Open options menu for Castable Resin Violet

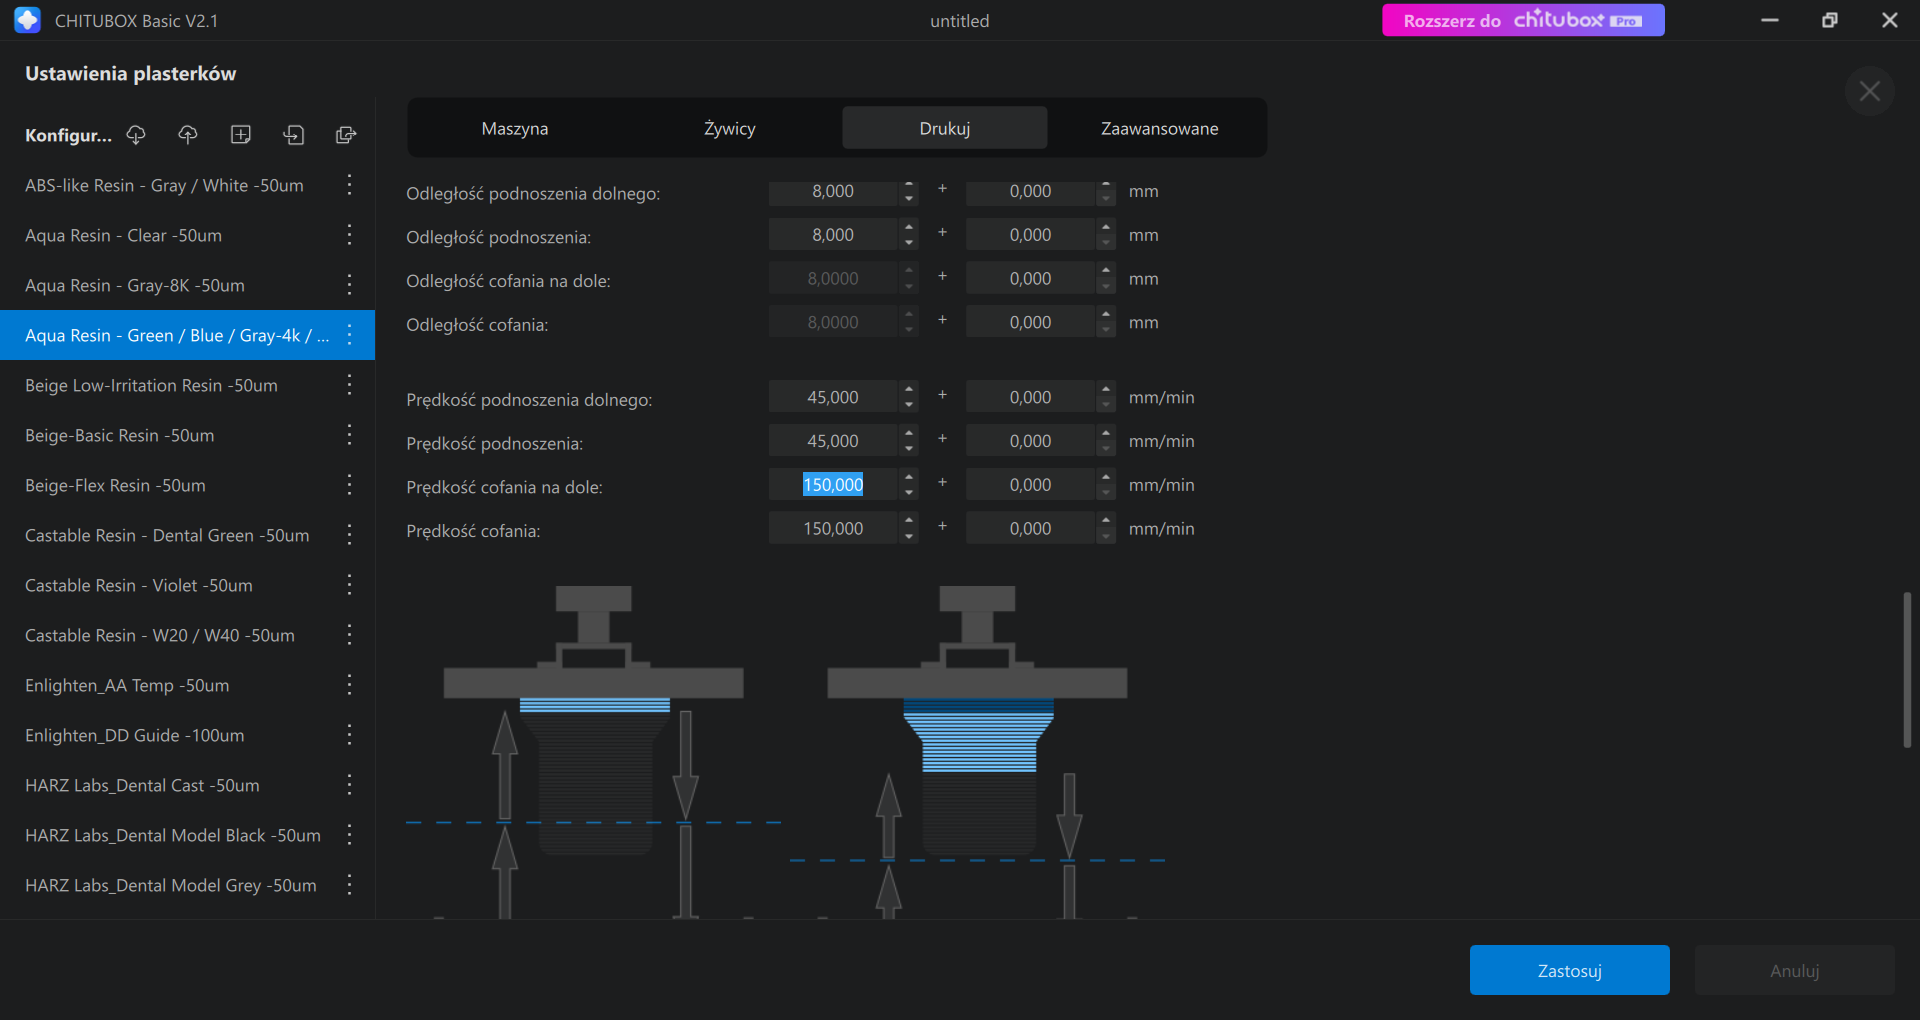point(349,585)
